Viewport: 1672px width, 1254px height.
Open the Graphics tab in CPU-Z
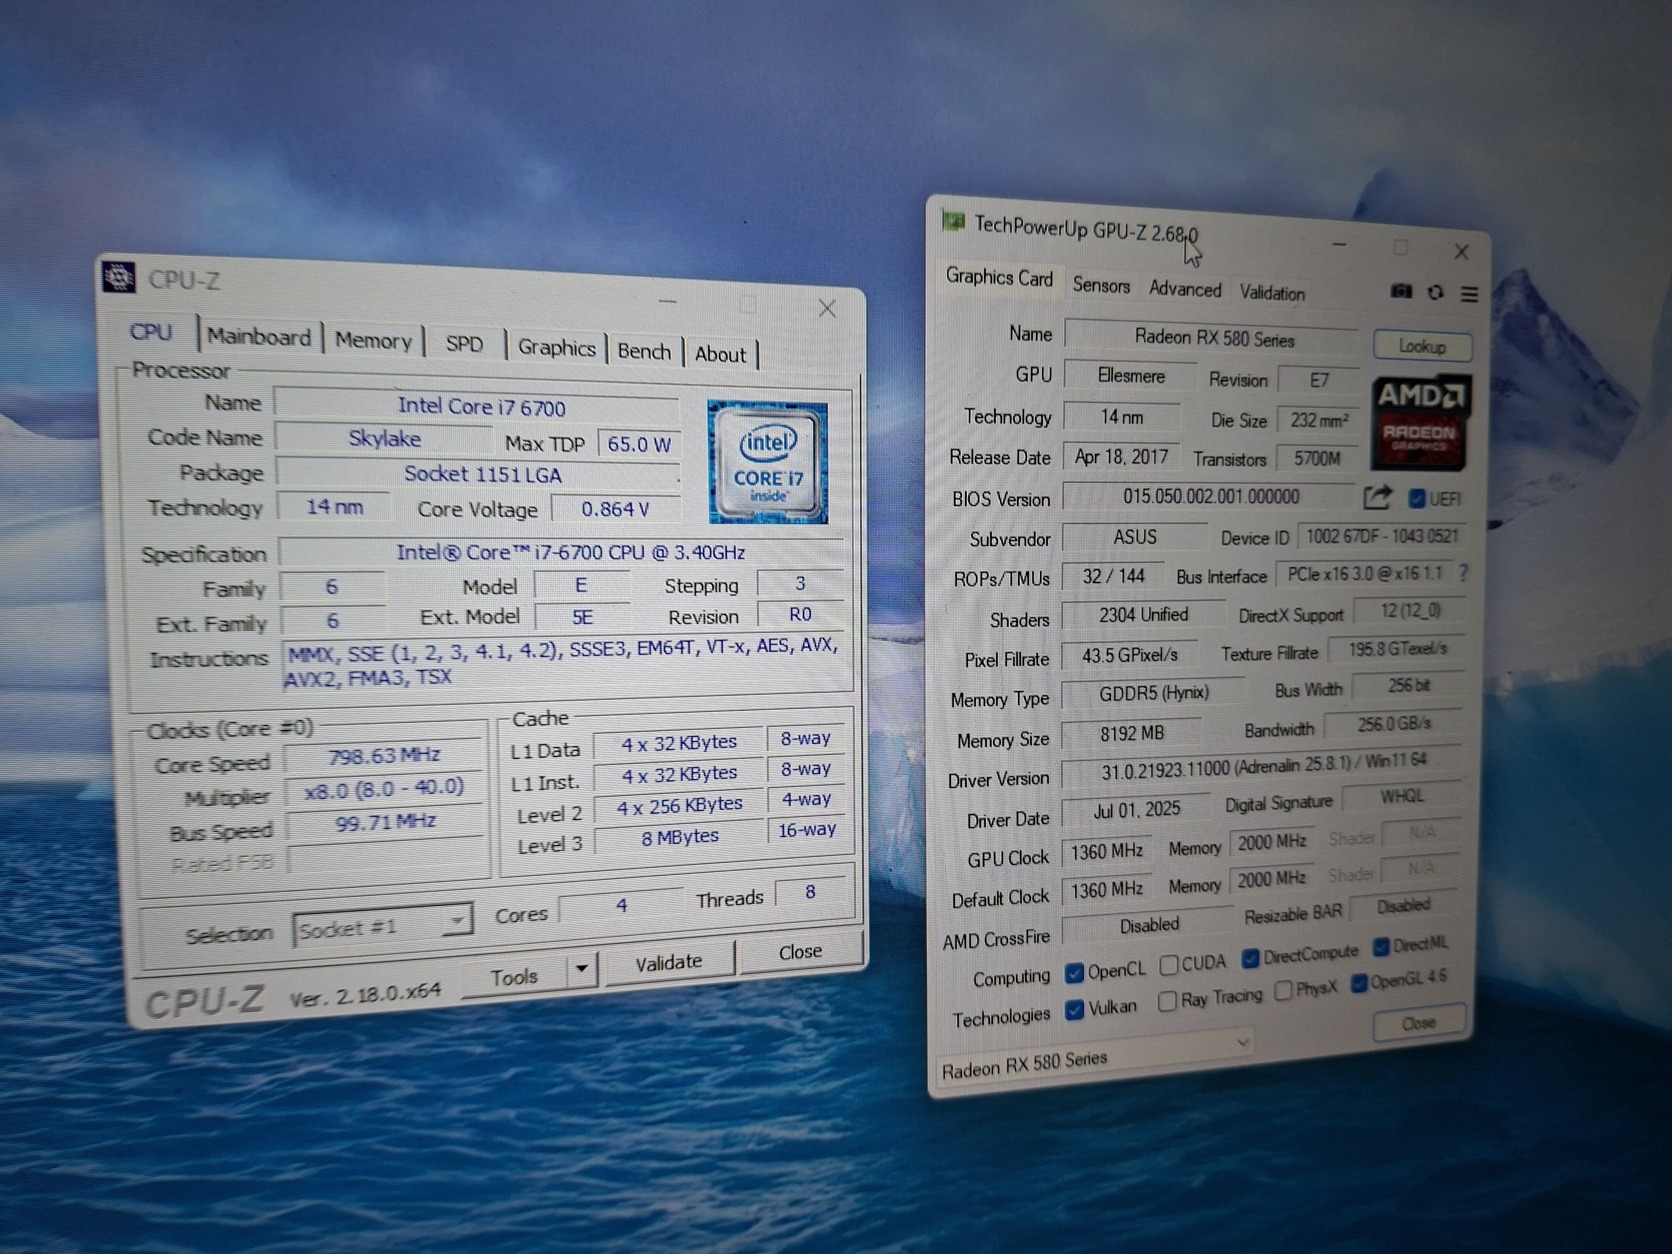pyautogui.click(x=557, y=347)
